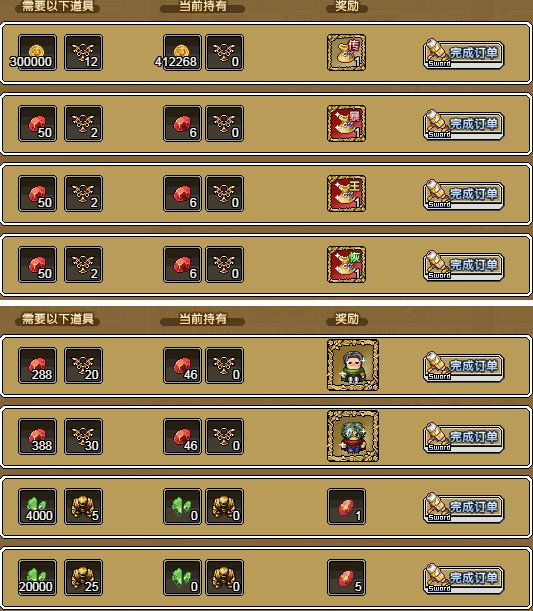Click the 4000 green crystal requirement icon
The width and height of the screenshot is (533, 611).
pos(37,507)
